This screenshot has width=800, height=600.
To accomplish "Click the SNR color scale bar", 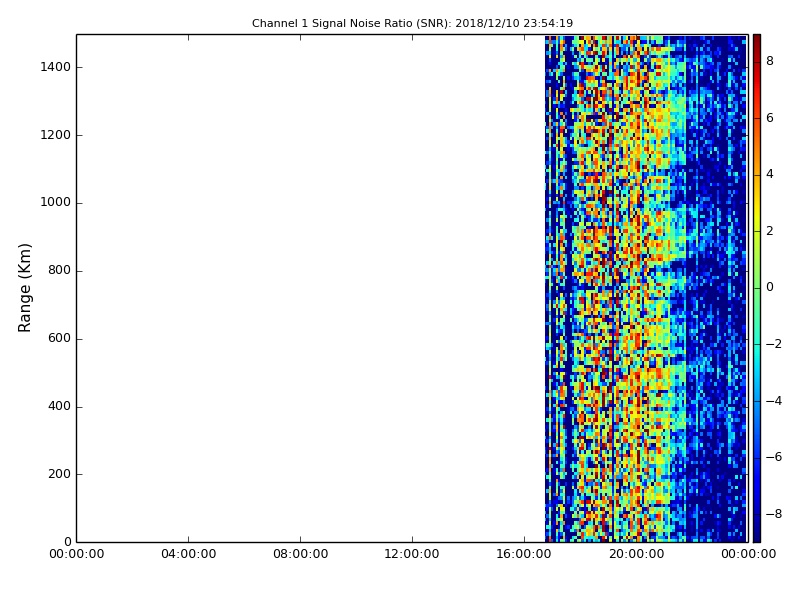I will (757, 288).
